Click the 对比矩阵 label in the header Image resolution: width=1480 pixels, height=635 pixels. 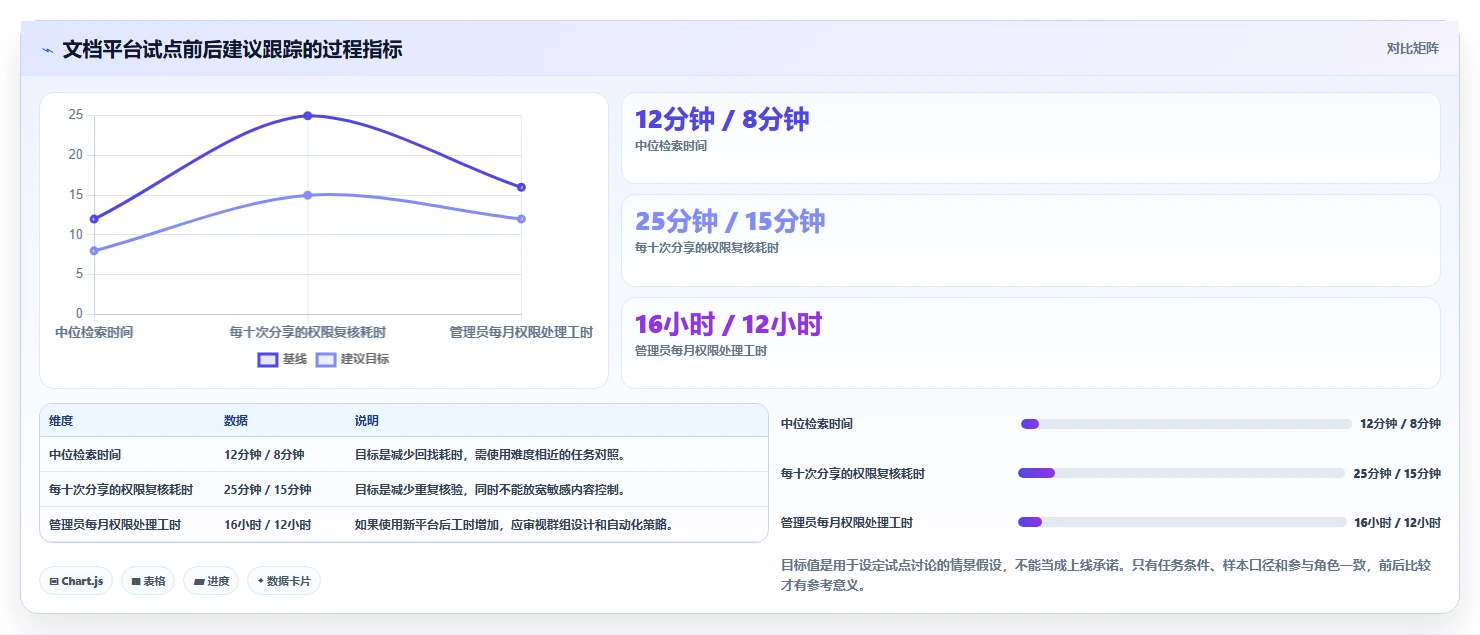click(1413, 48)
